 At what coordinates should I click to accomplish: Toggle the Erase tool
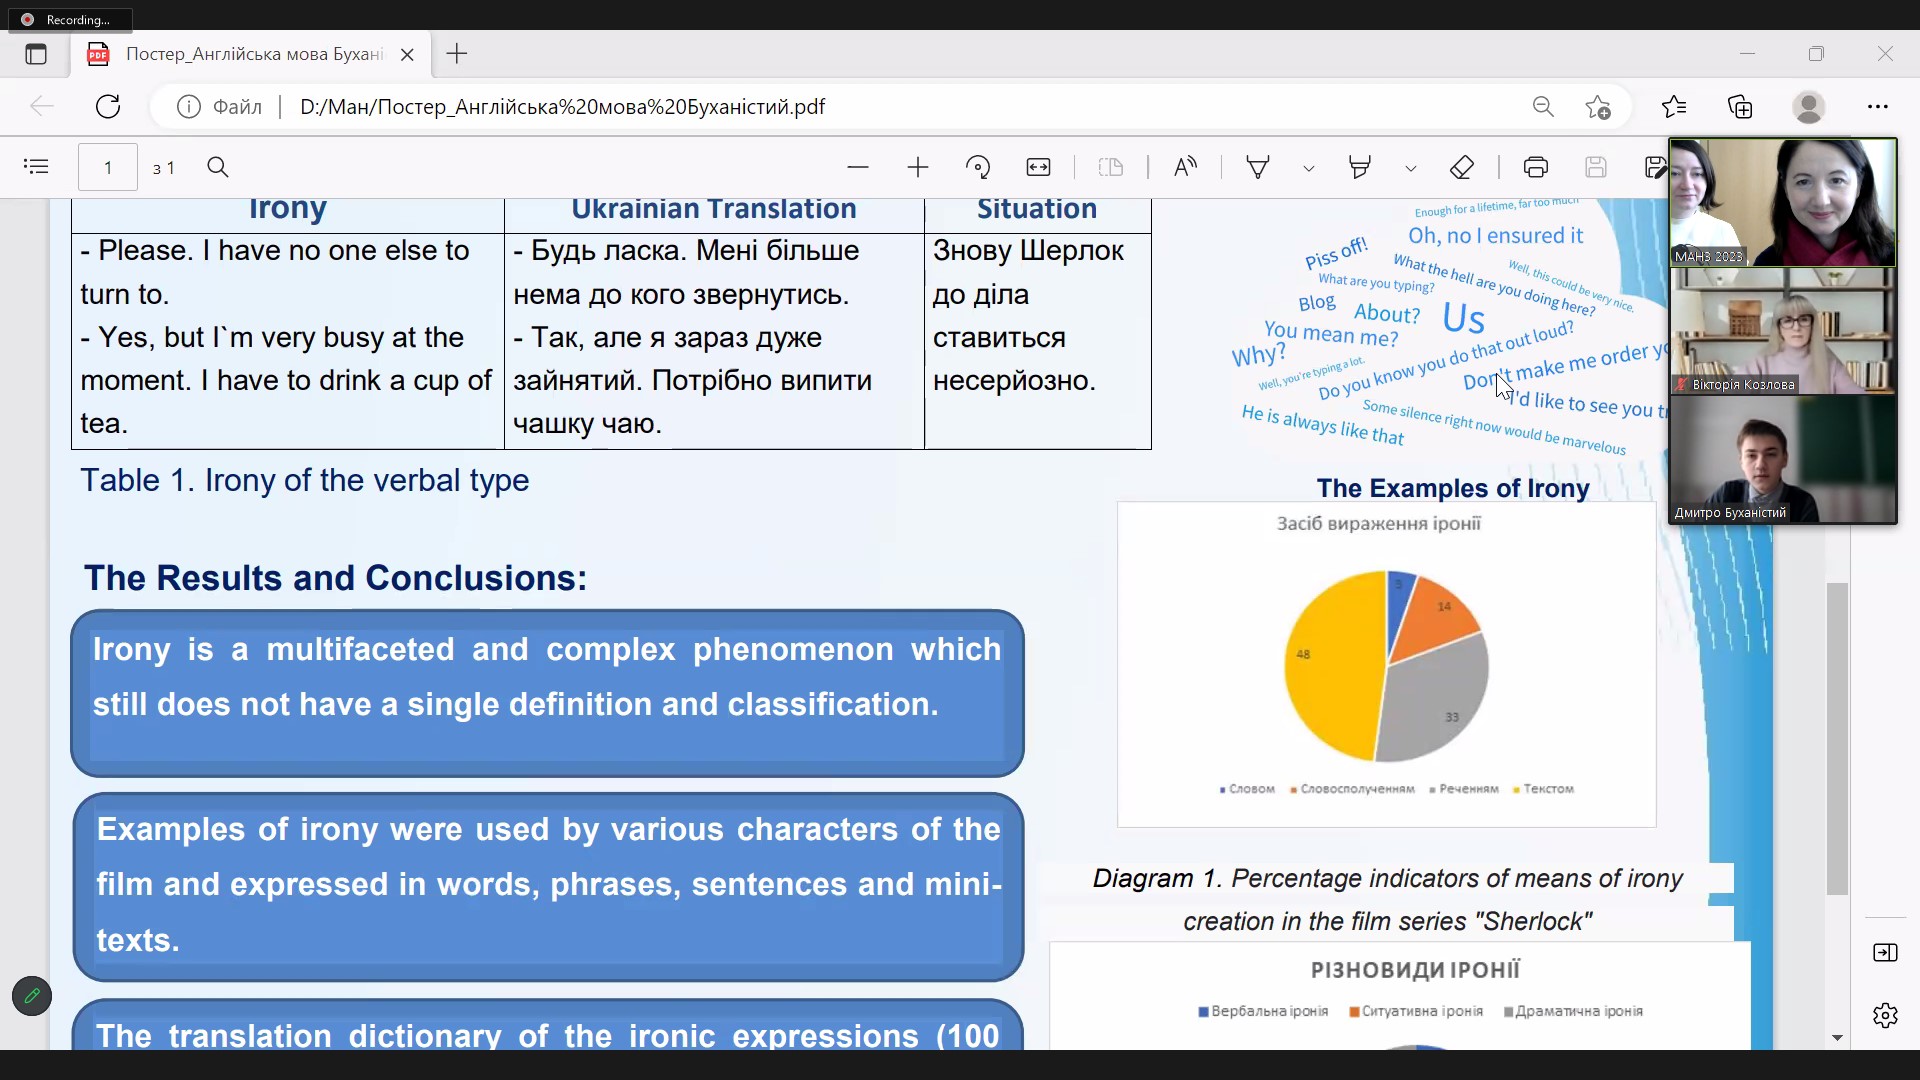(x=1462, y=167)
